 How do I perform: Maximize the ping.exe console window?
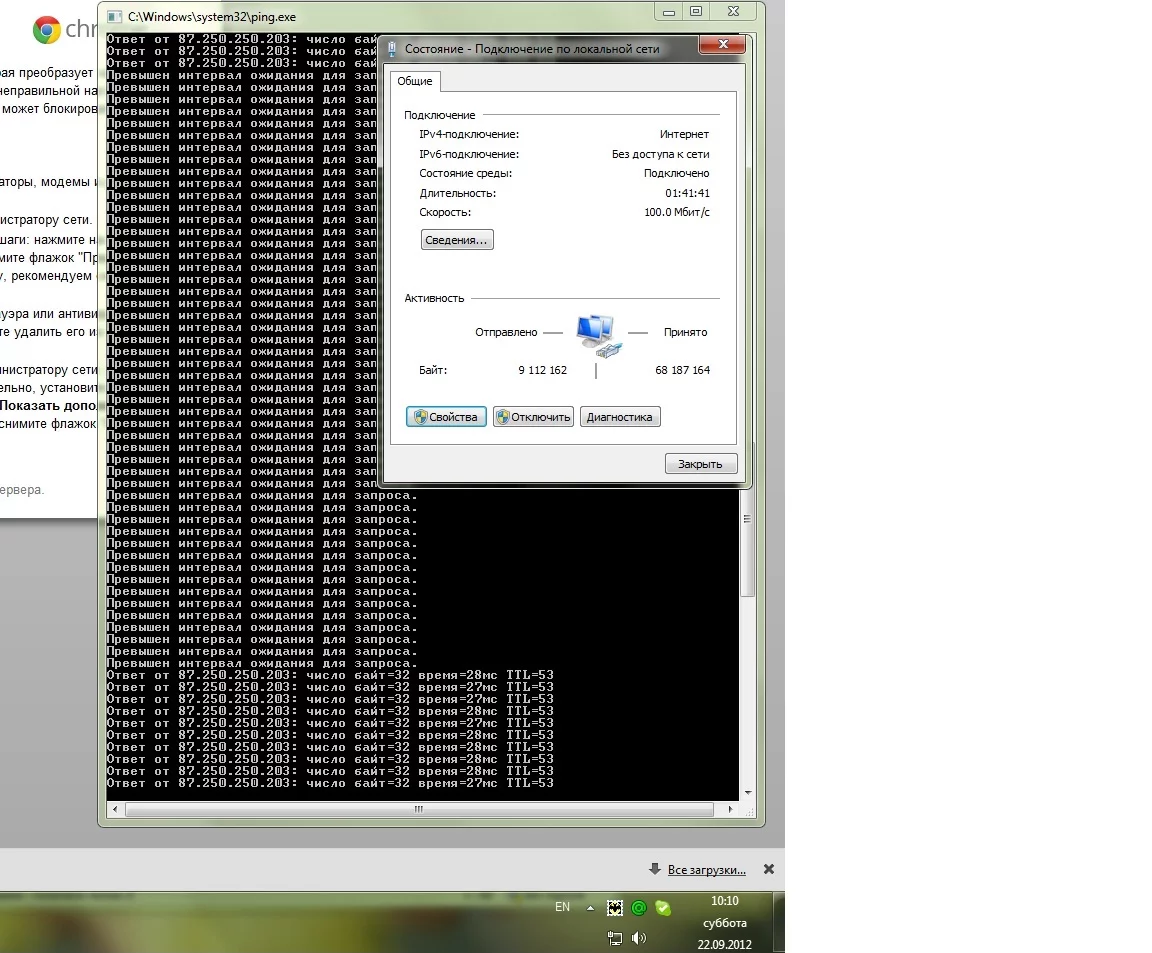click(696, 12)
